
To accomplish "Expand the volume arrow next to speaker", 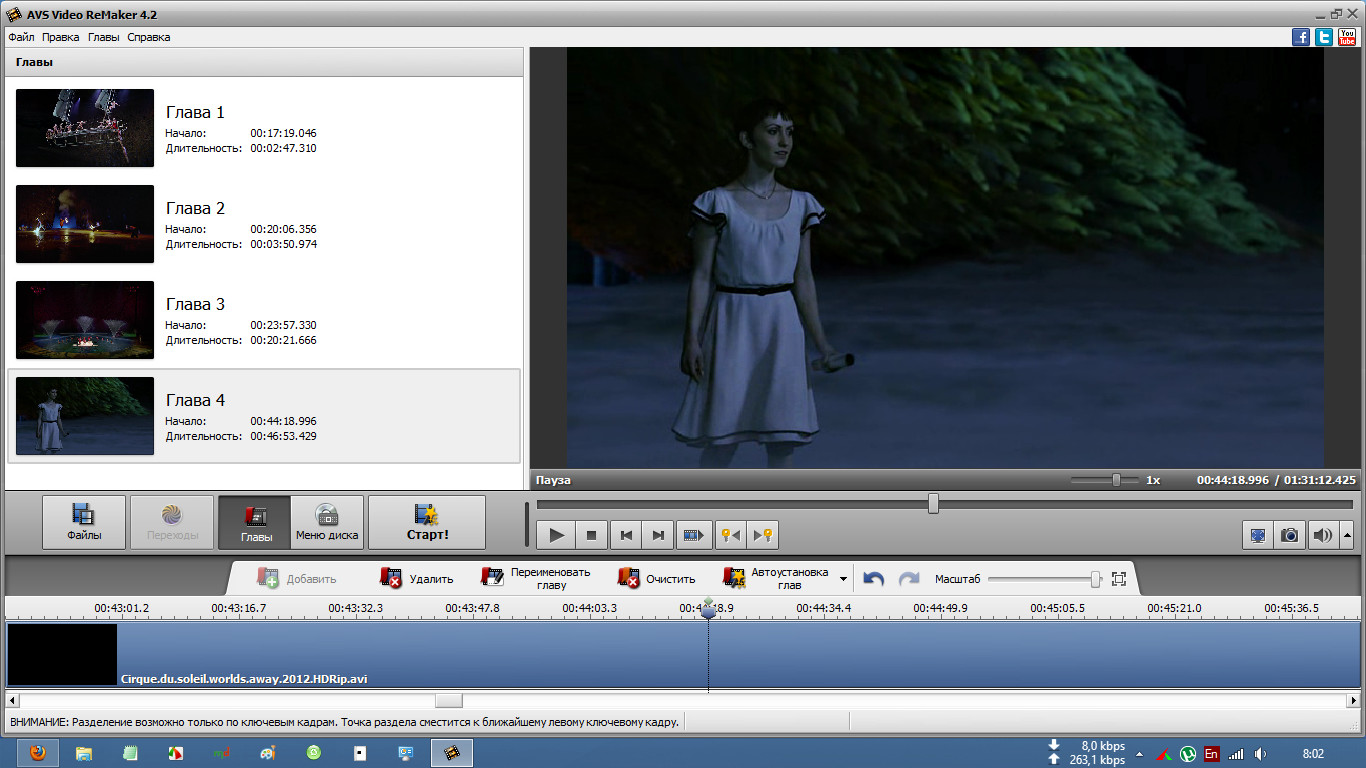I will [1347, 535].
